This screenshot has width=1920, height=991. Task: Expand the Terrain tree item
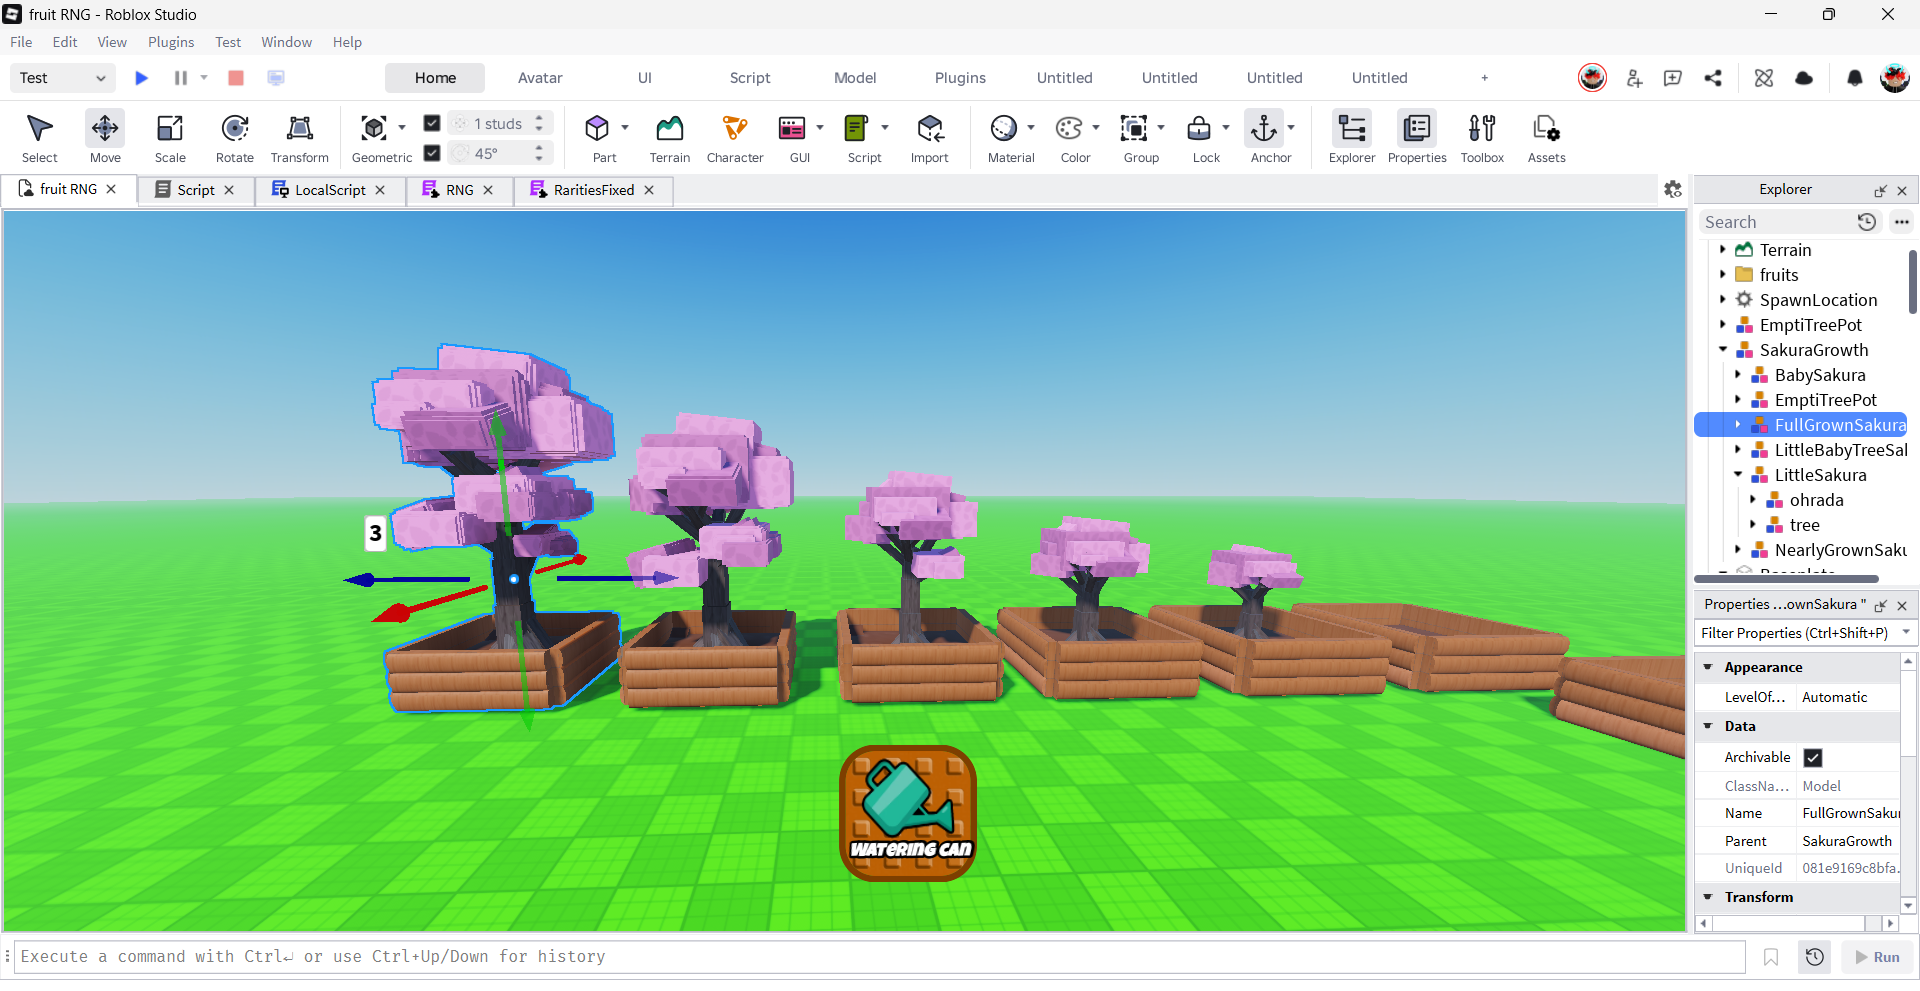1723,250
